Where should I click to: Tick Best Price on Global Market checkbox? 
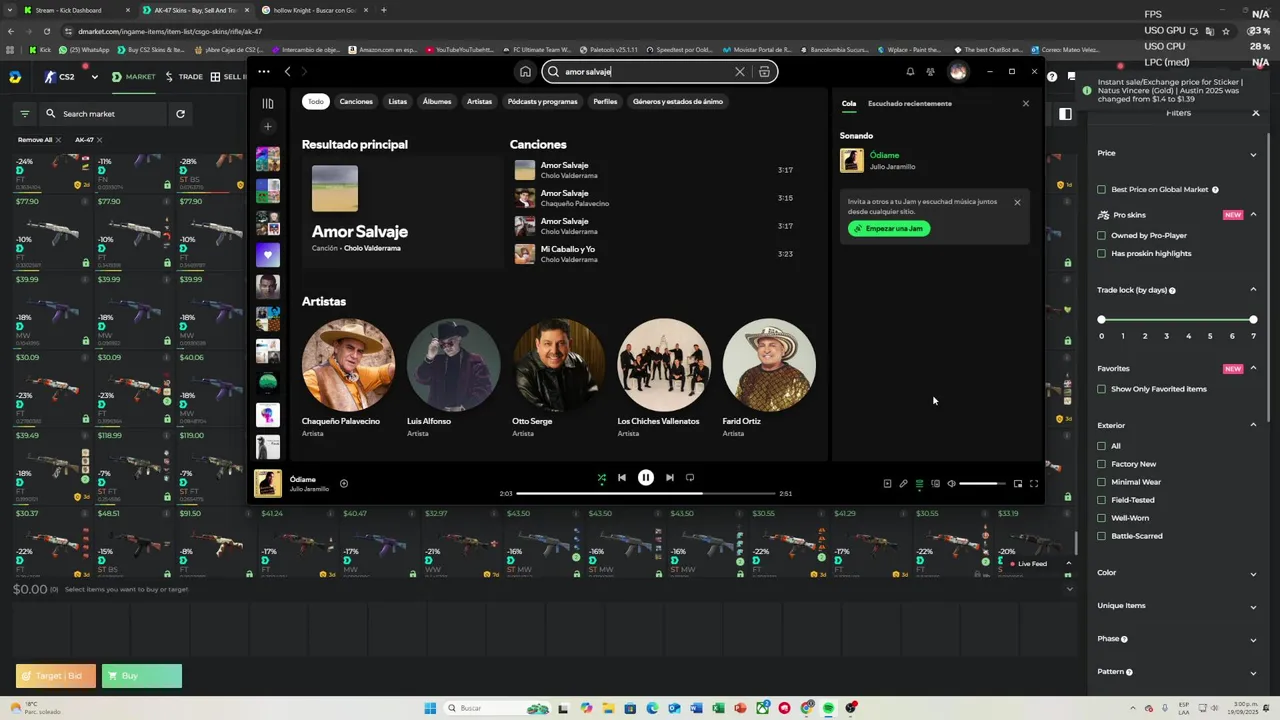[1102, 190]
